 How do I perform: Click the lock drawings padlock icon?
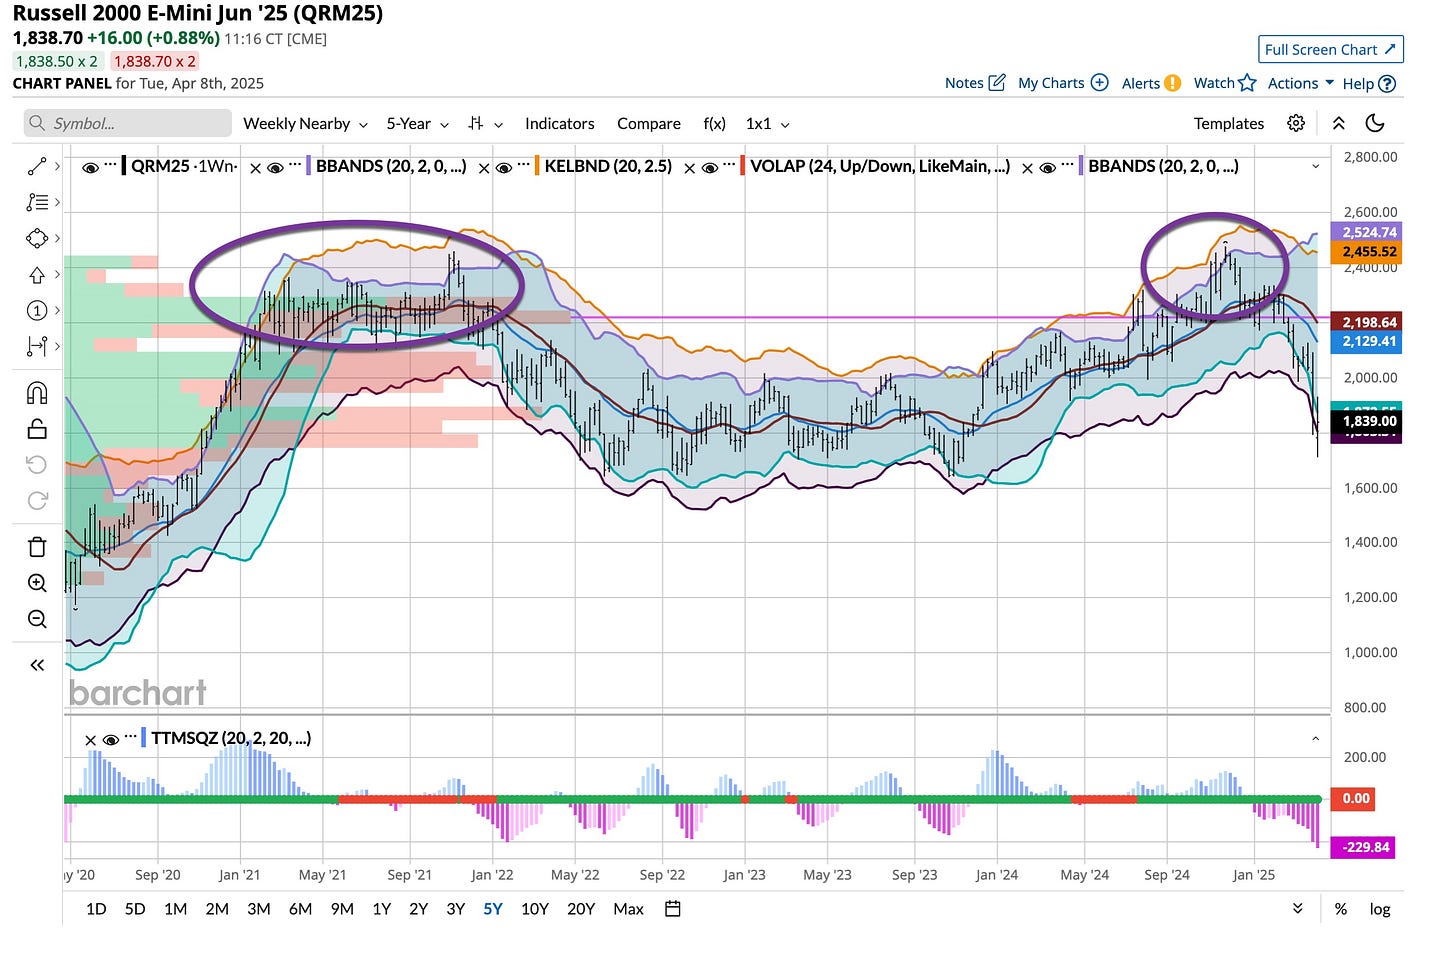(x=37, y=429)
